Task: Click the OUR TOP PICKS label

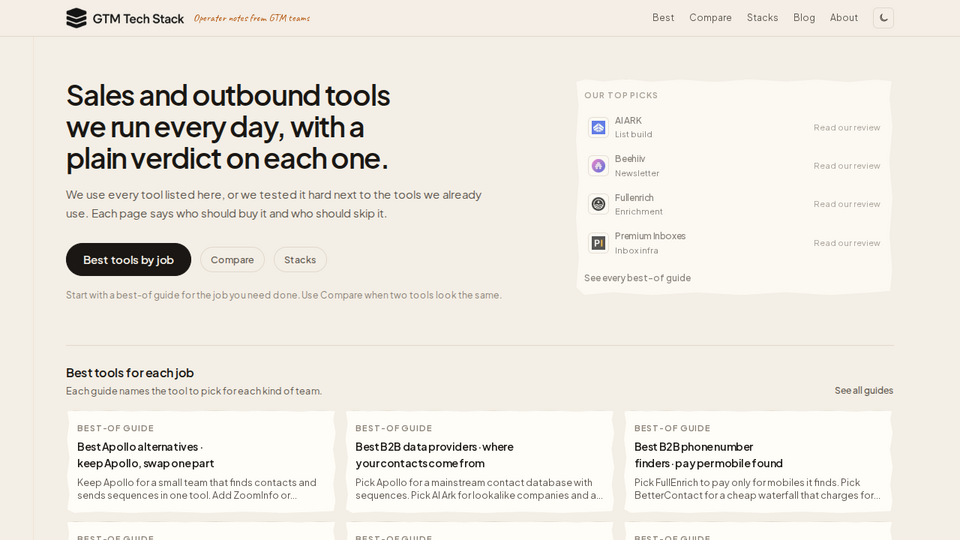Action: [x=621, y=96]
